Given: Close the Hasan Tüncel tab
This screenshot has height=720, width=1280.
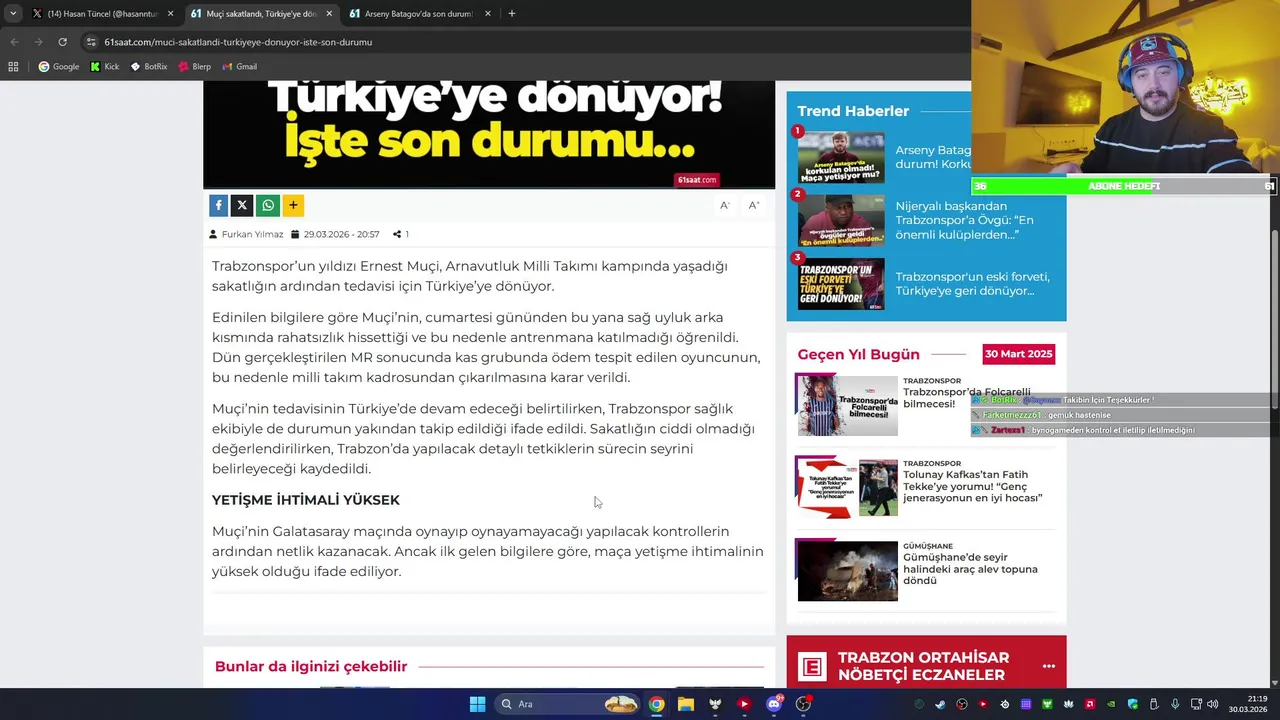Looking at the screenshot, I should pos(170,14).
